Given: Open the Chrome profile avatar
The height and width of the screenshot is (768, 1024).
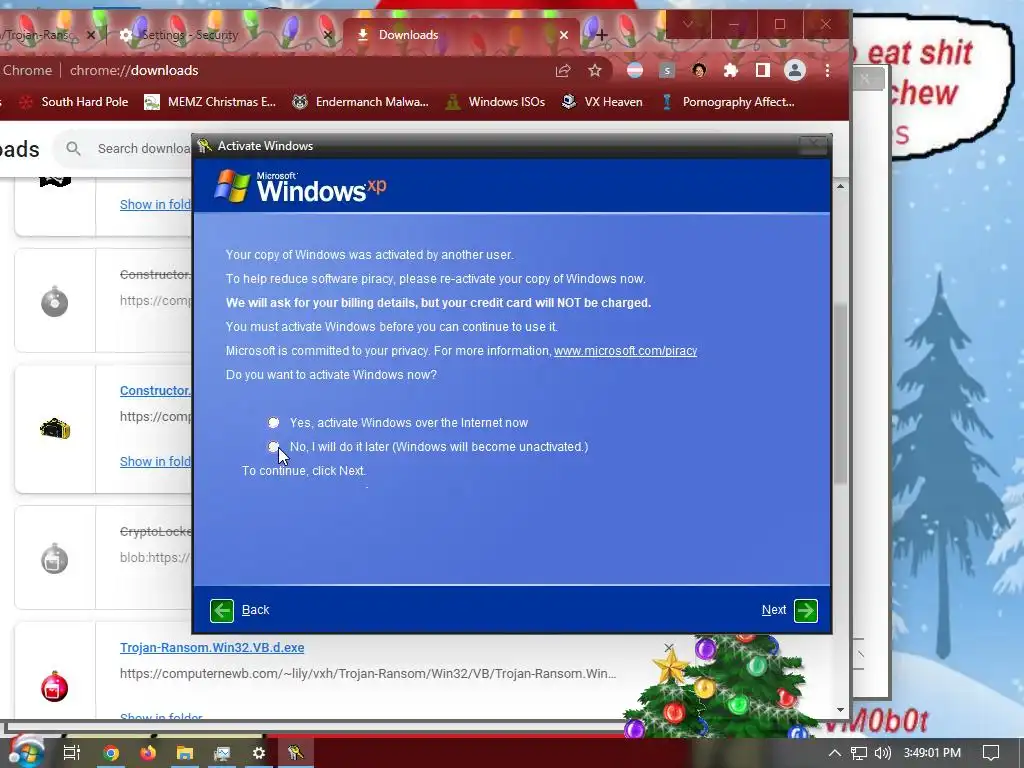Looking at the screenshot, I should 795,71.
